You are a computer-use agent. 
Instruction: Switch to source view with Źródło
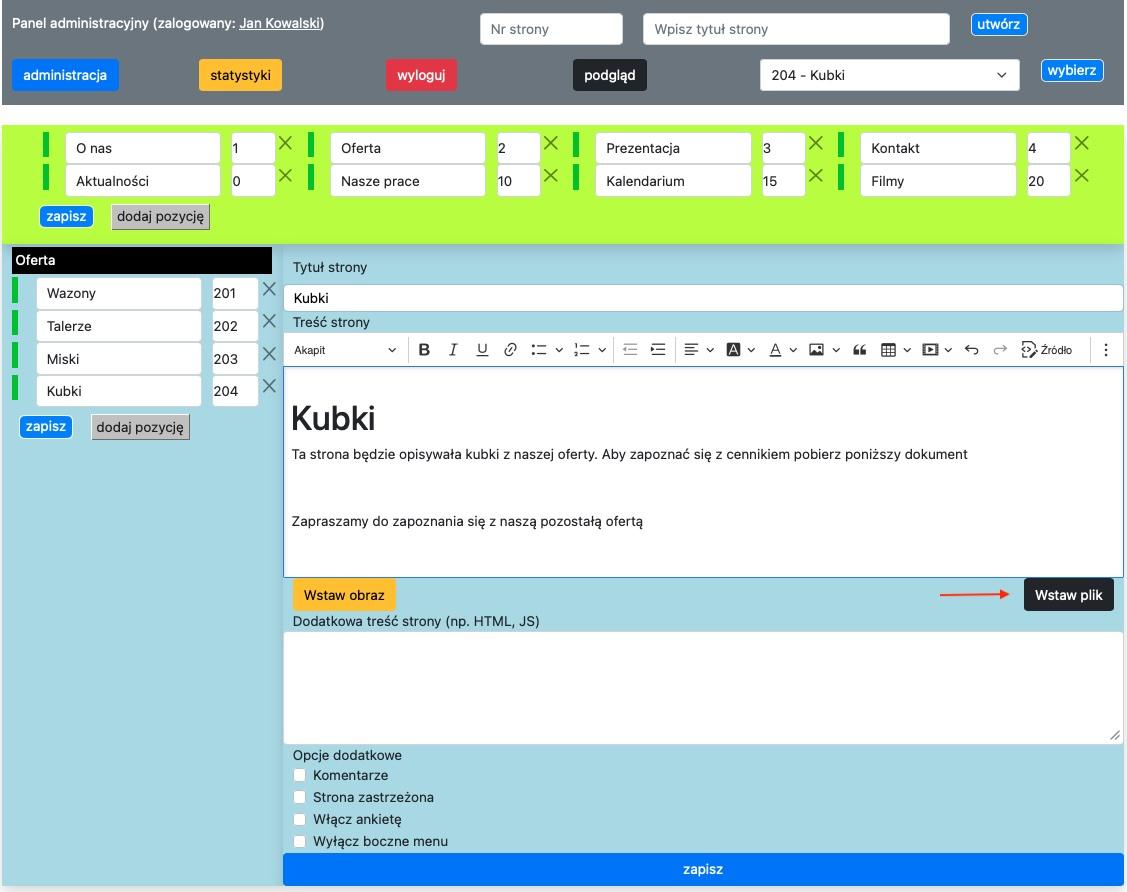(x=1046, y=350)
